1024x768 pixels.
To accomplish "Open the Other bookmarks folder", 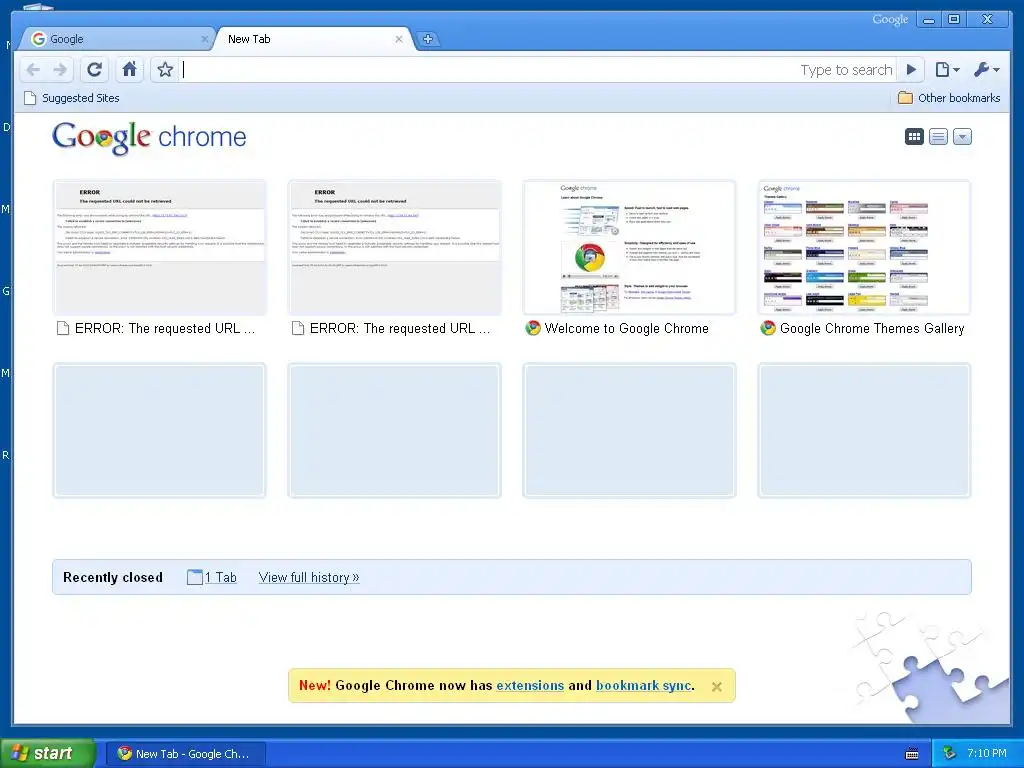I will (x=949, y=98).
